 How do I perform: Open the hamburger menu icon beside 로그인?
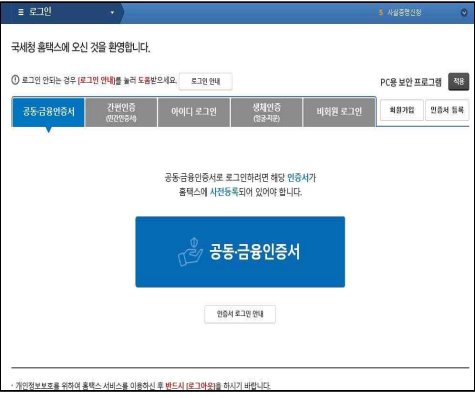tap(21, 12)
